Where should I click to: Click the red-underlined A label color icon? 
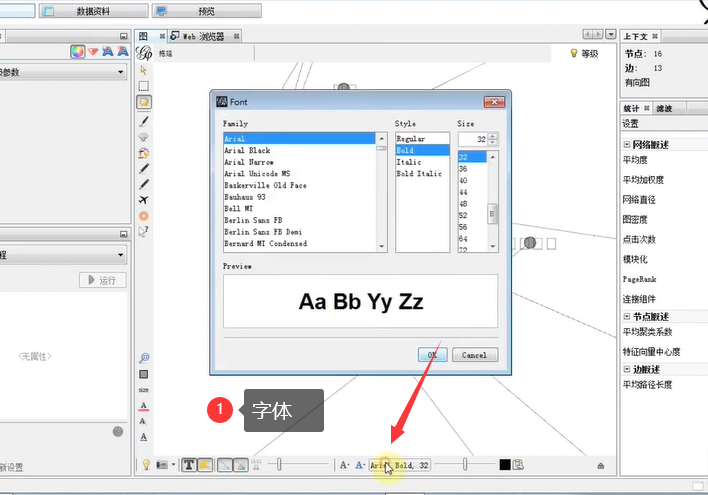[144, 406]
